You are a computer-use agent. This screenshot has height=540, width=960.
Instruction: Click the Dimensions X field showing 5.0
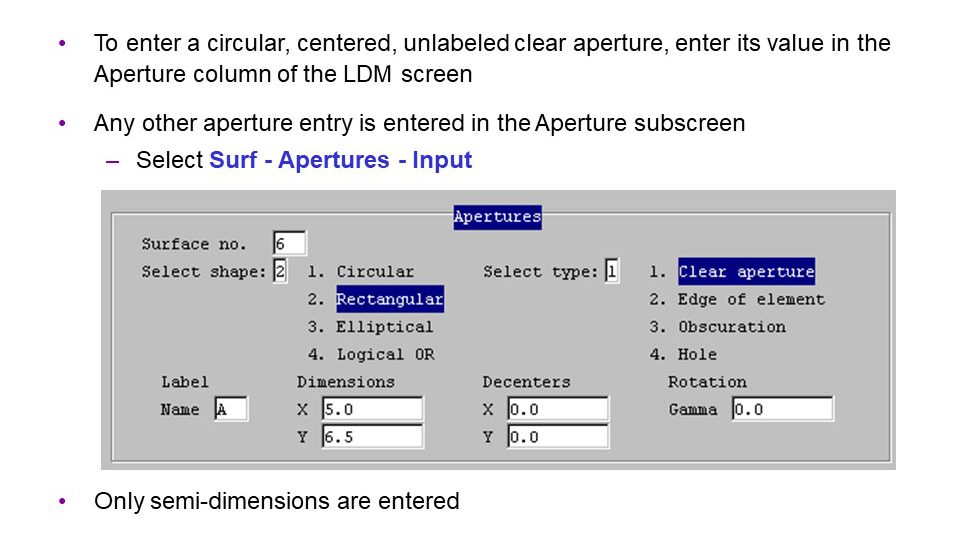(x=372, y=408)
